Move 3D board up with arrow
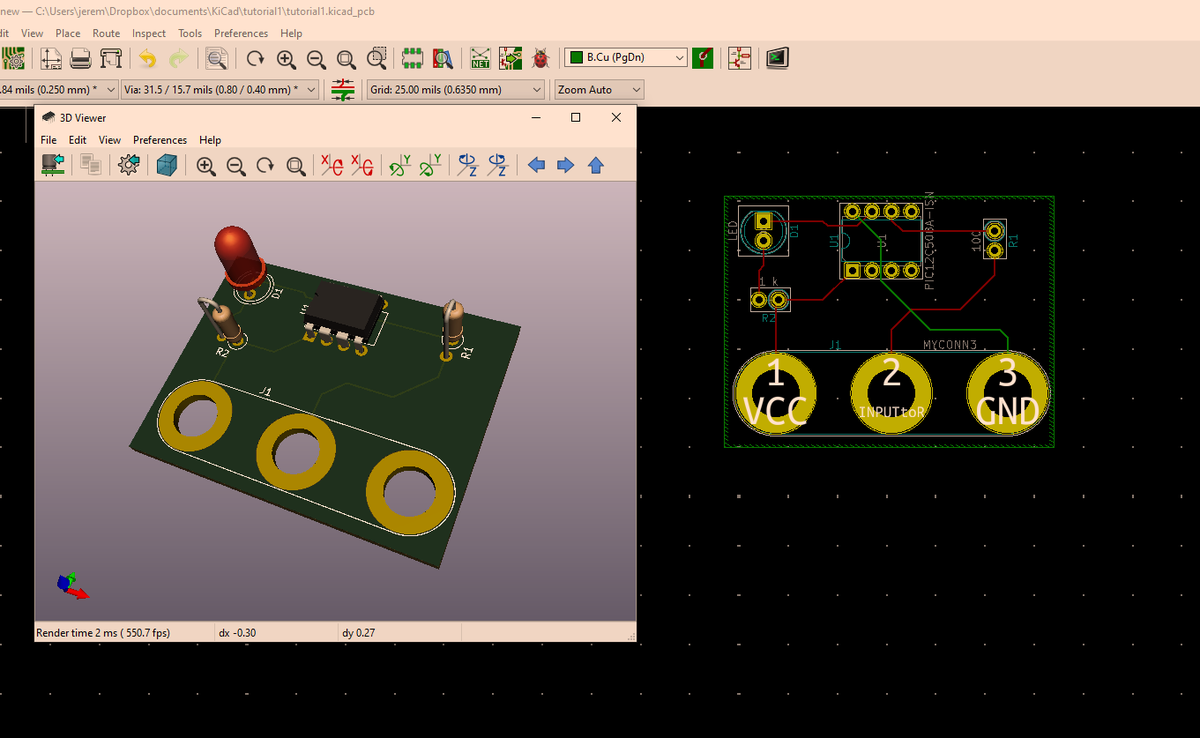 (x=596, y=166)
